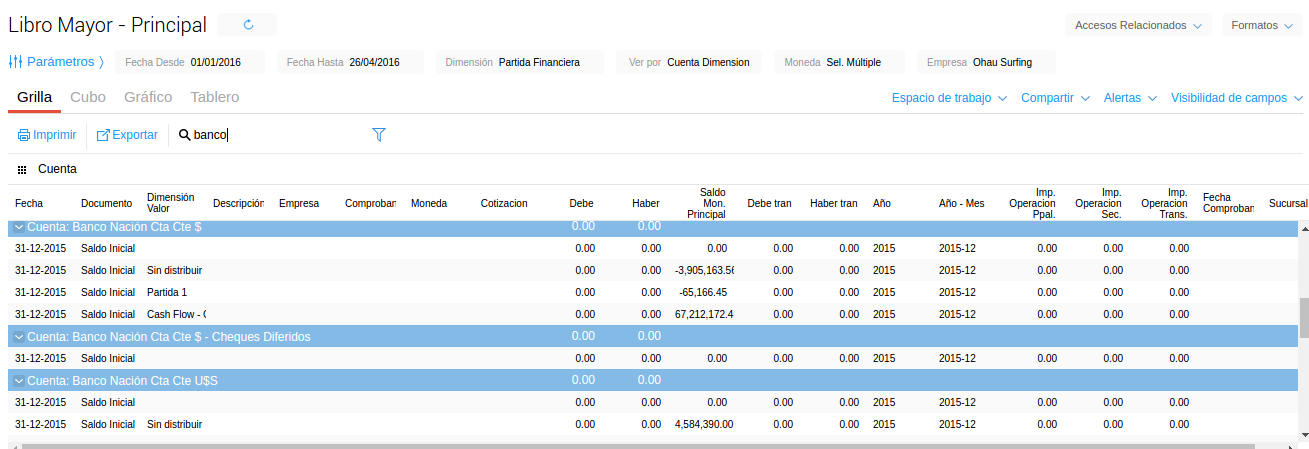Open the Parámetros sliders icon
This screenshot has width=1309, height=449.
pyautogui.click(x=15, y=62)
